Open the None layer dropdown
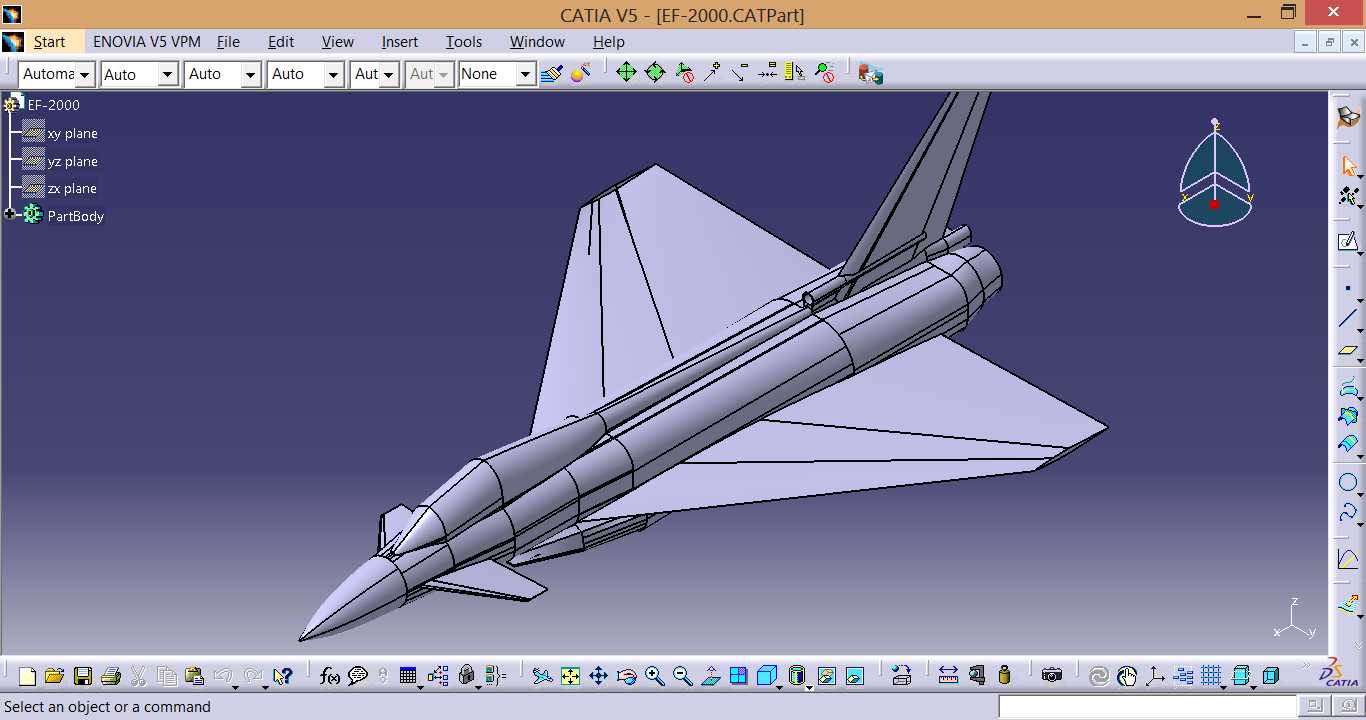 pos(526,74)
